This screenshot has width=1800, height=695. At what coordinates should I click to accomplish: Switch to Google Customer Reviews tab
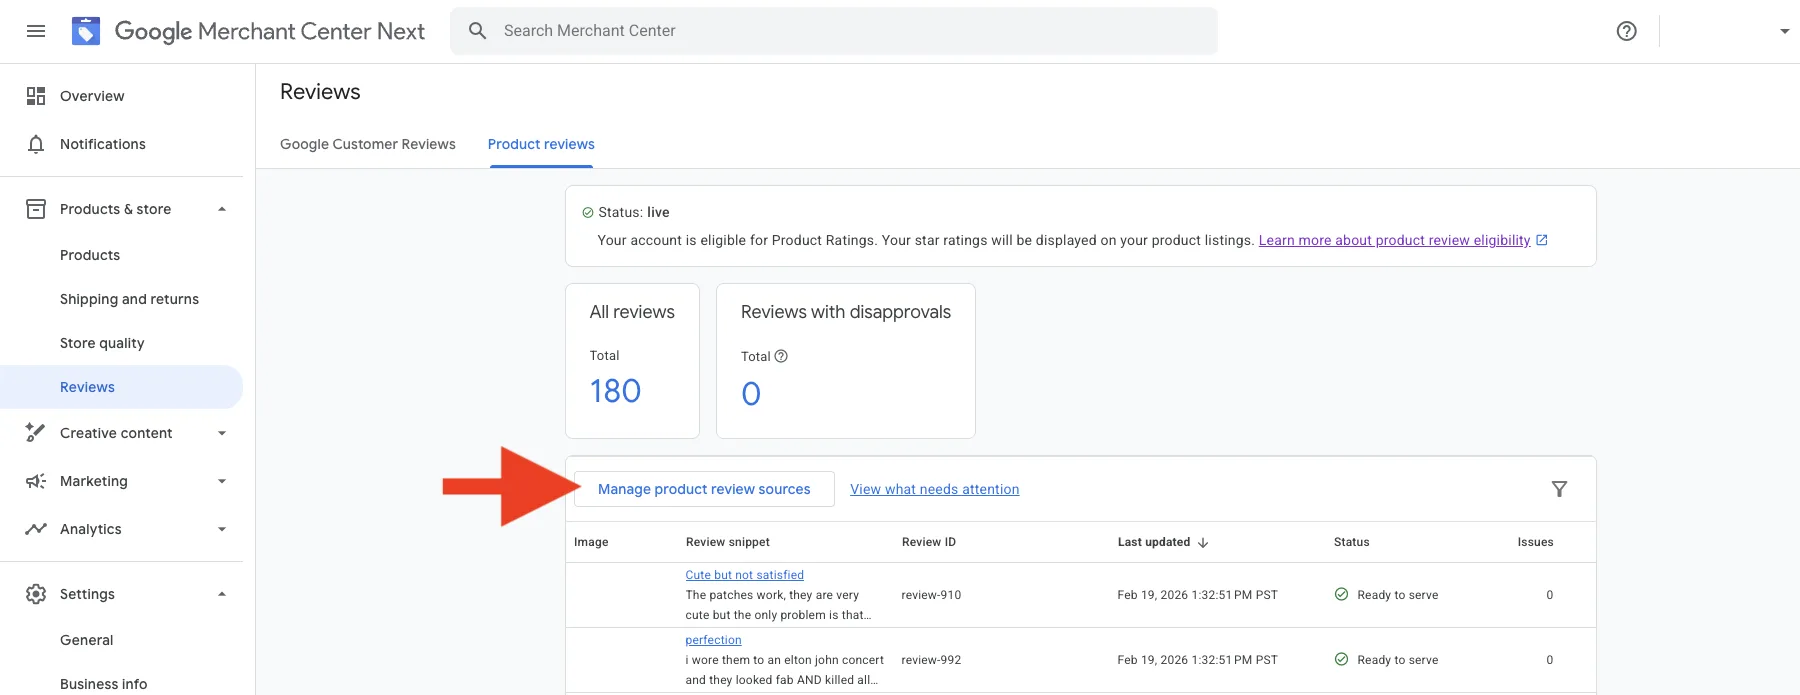368,144
